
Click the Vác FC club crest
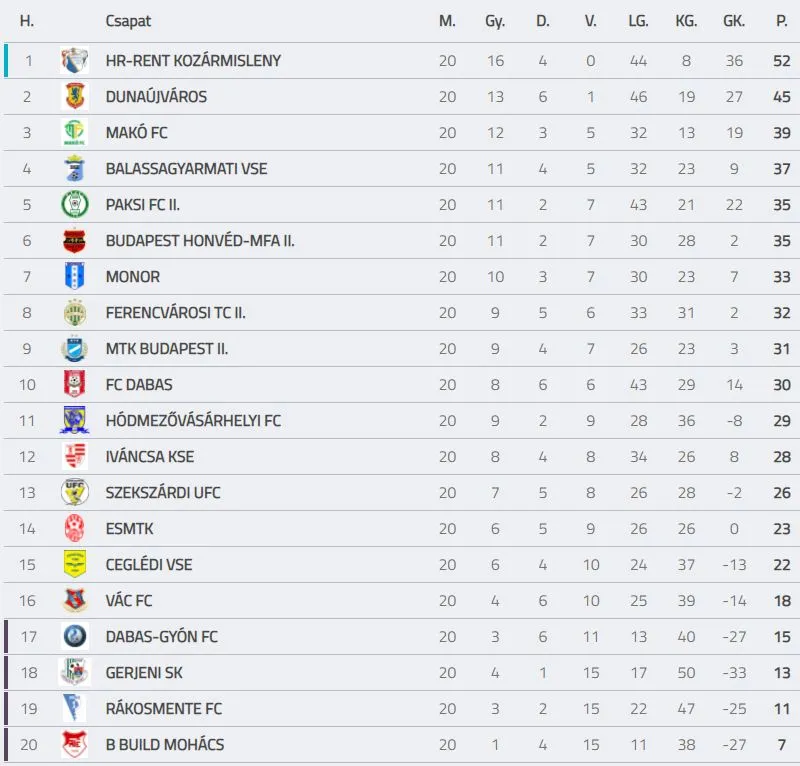(75, 601)
